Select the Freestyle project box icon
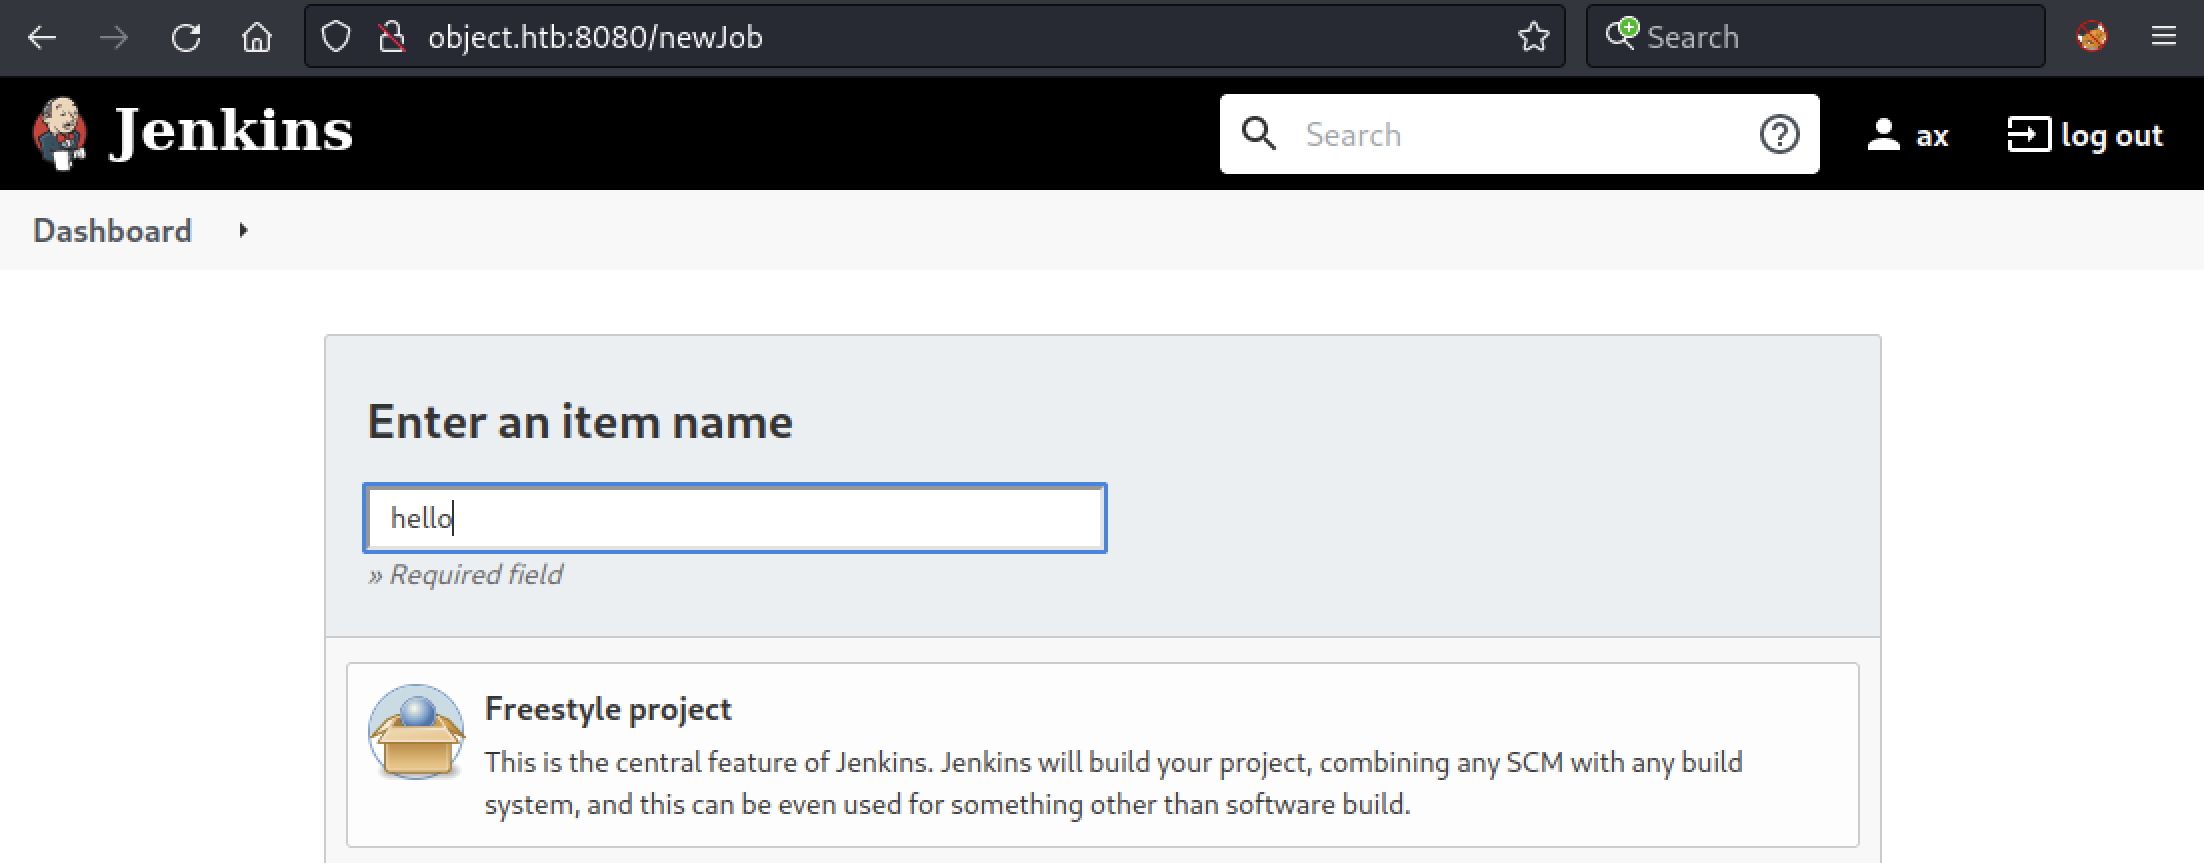This screenshot has height=863, width=2204. click(x=416, y=732)
